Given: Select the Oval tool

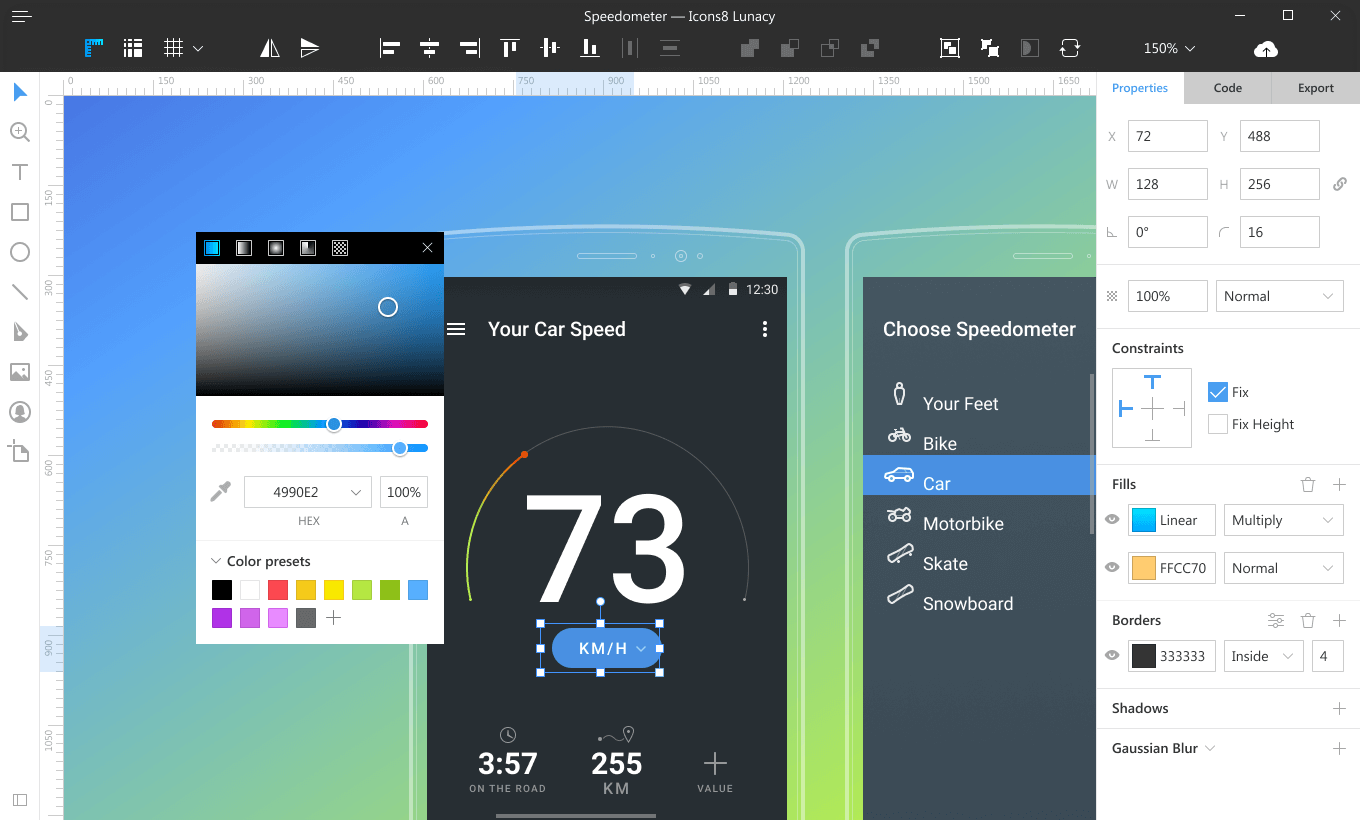Looking at the screenshot, I should click(19, 252).
